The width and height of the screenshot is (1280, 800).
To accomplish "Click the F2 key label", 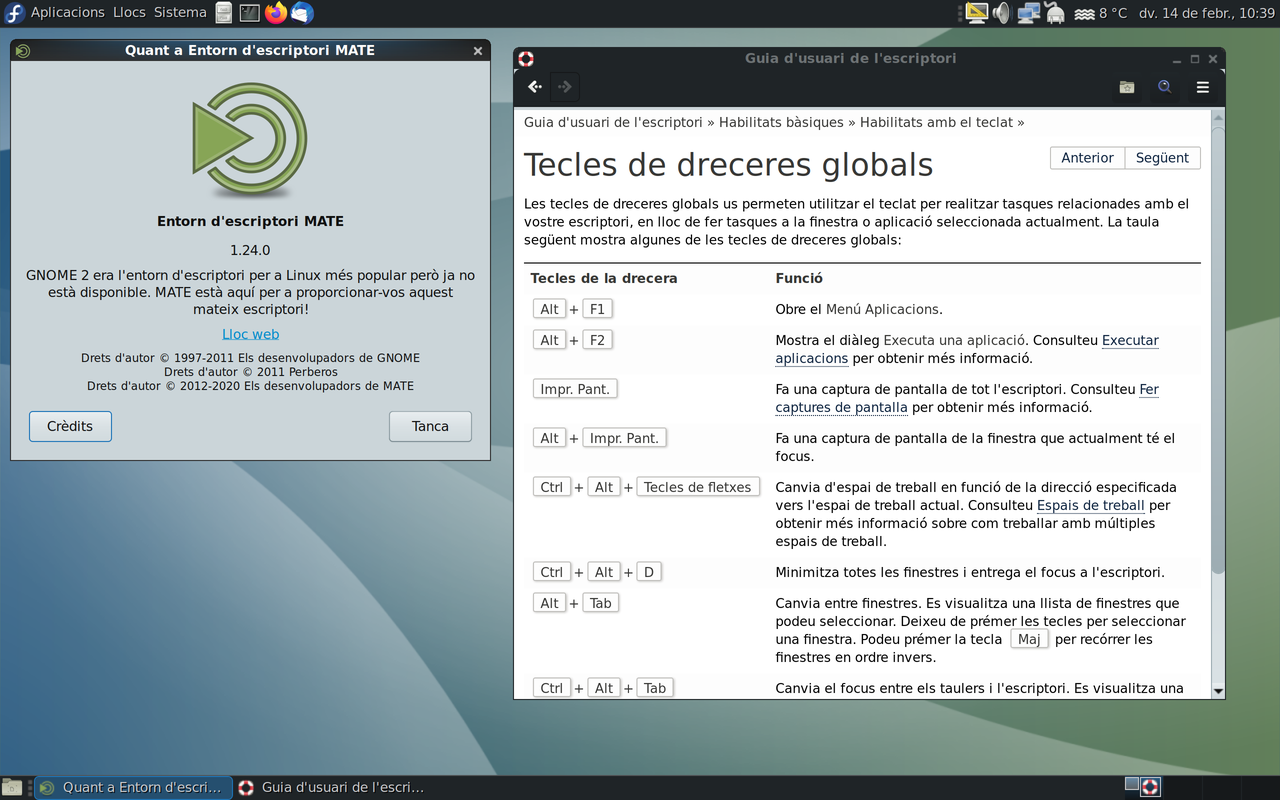I will click(597, 340).
